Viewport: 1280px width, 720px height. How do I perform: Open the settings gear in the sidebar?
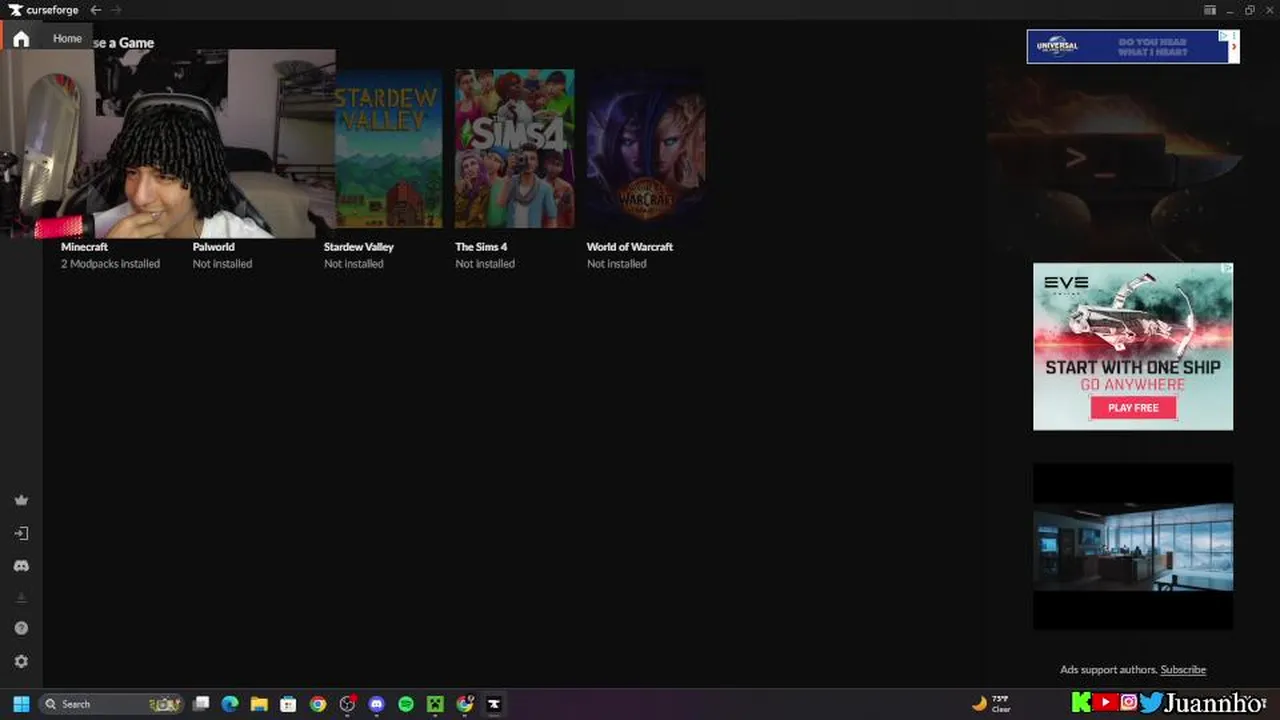(x=21, y=661)
